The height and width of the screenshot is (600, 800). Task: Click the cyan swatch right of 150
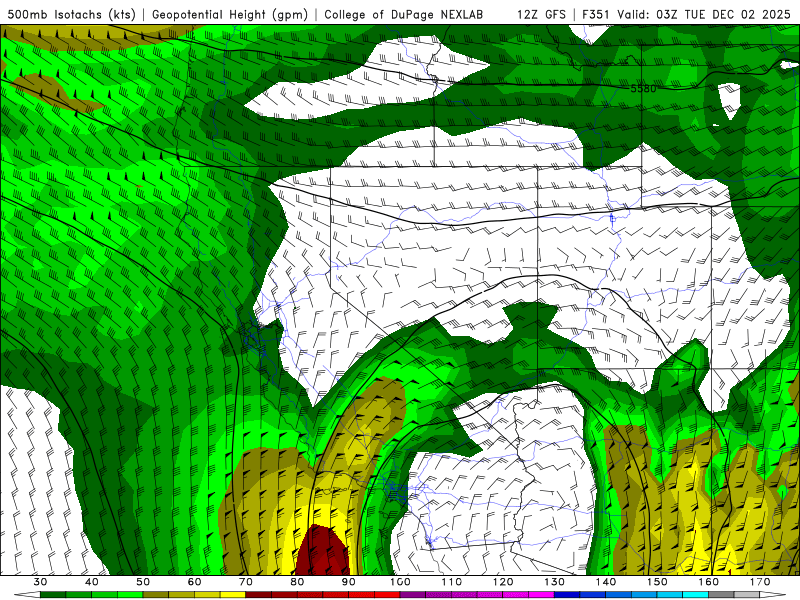tap(670, 595)
